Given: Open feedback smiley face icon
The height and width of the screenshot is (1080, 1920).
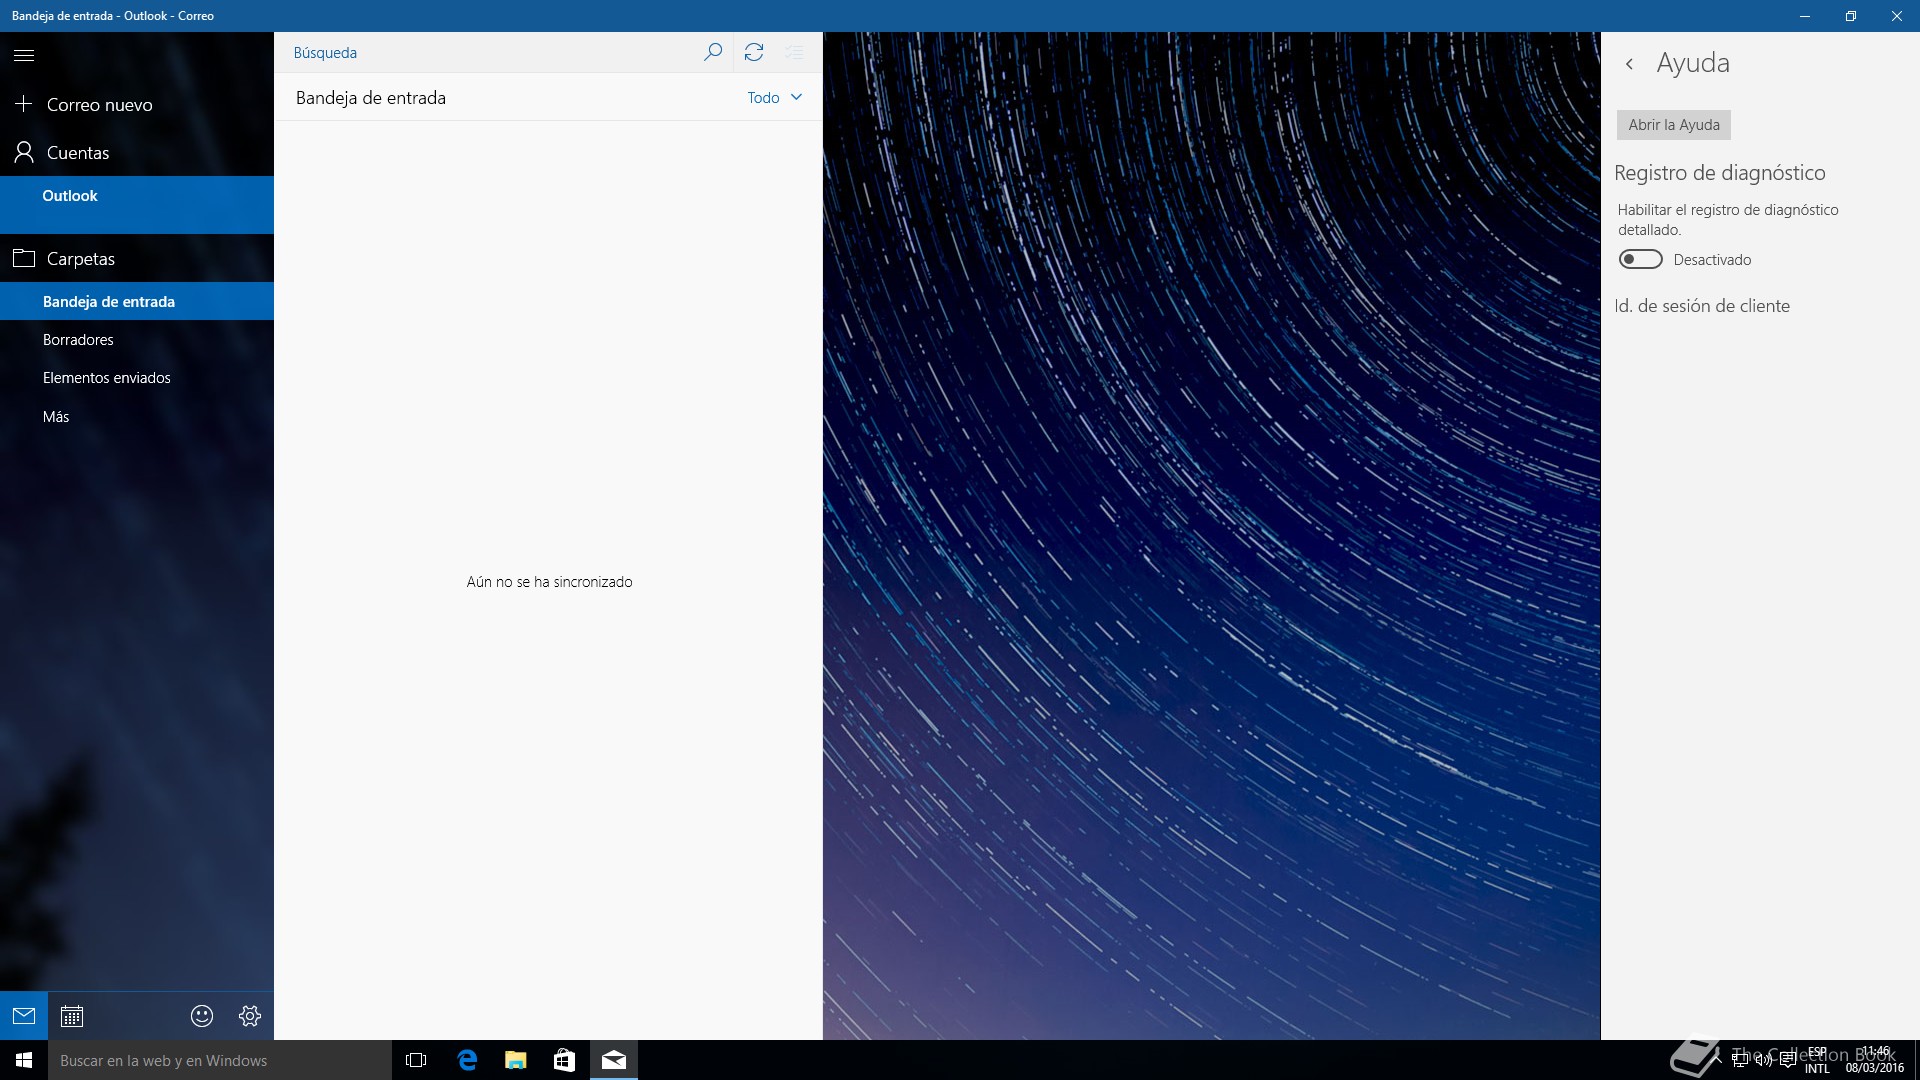Looking at the screenshot, I should point(202,1016).
